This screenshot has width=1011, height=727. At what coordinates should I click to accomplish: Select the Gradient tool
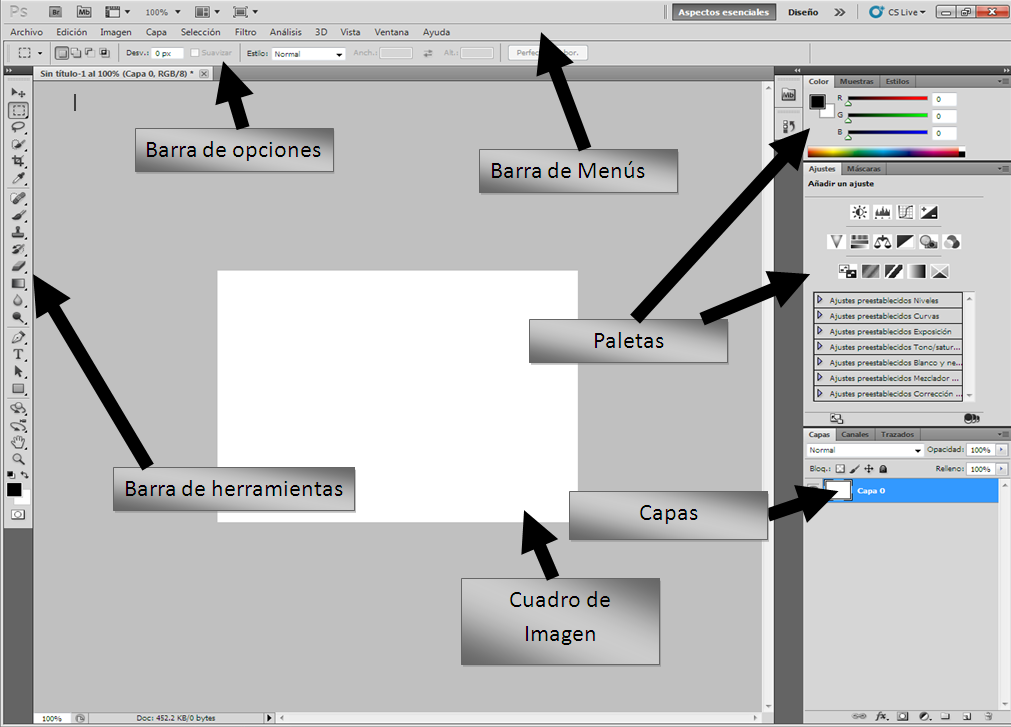(x=18, y=284)
